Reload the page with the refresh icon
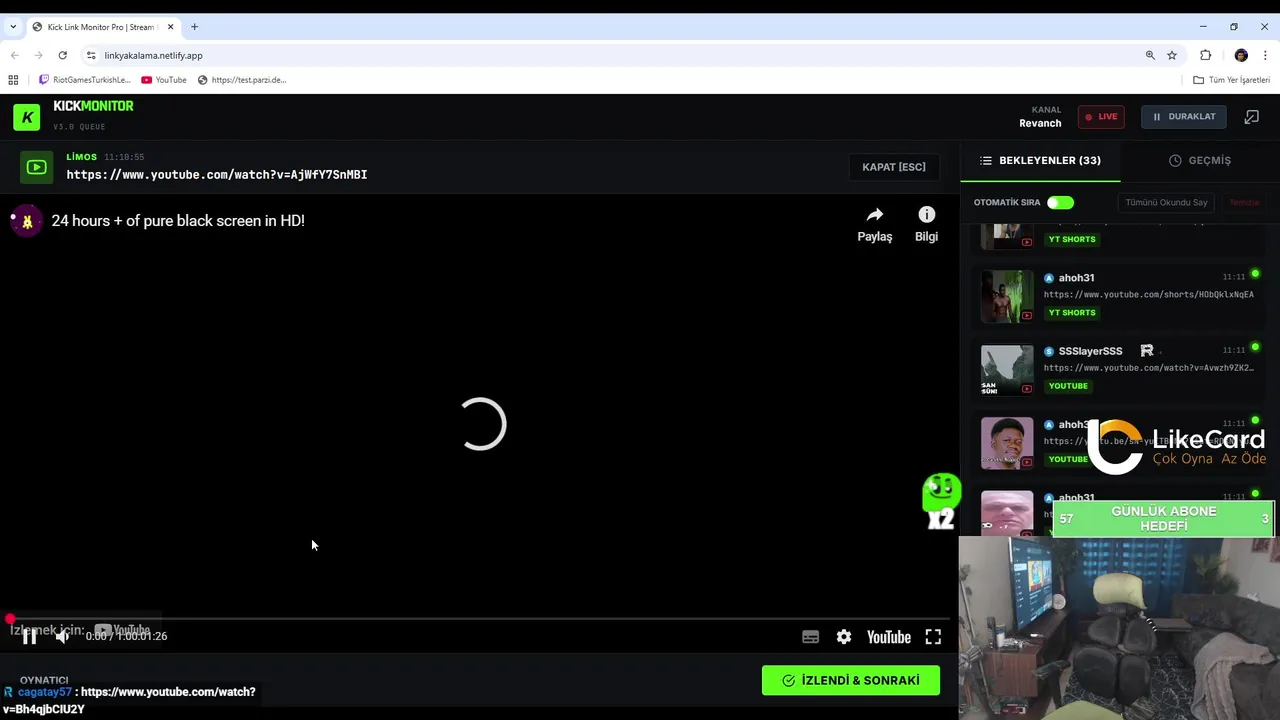1280x720 pixels. [x=62, y=56]
